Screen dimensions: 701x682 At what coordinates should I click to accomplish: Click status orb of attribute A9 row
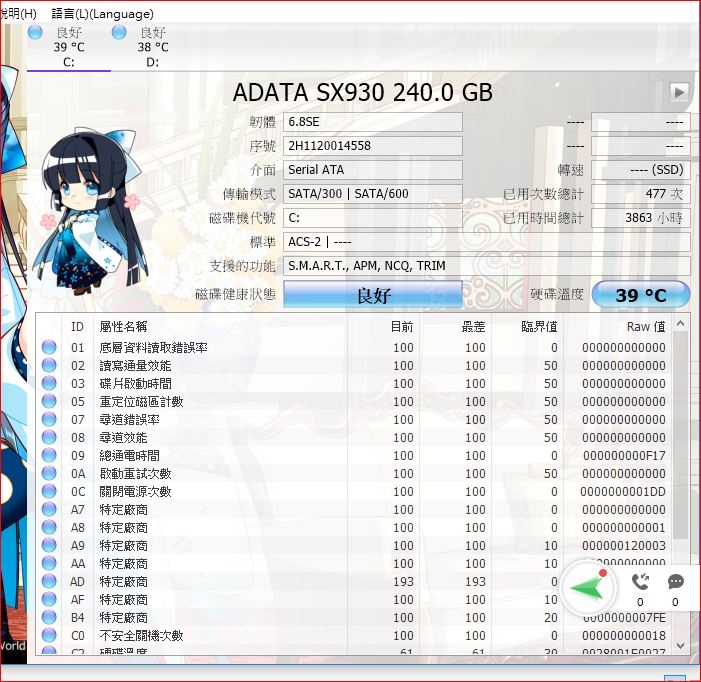pyautogui.click(x=49, y=545)
